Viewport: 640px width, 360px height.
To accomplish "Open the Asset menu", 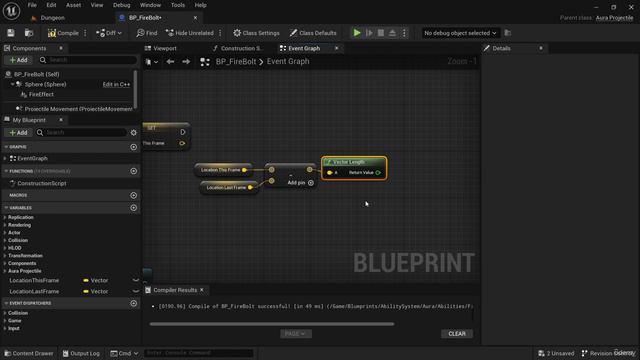I will [x=73, y=5].
